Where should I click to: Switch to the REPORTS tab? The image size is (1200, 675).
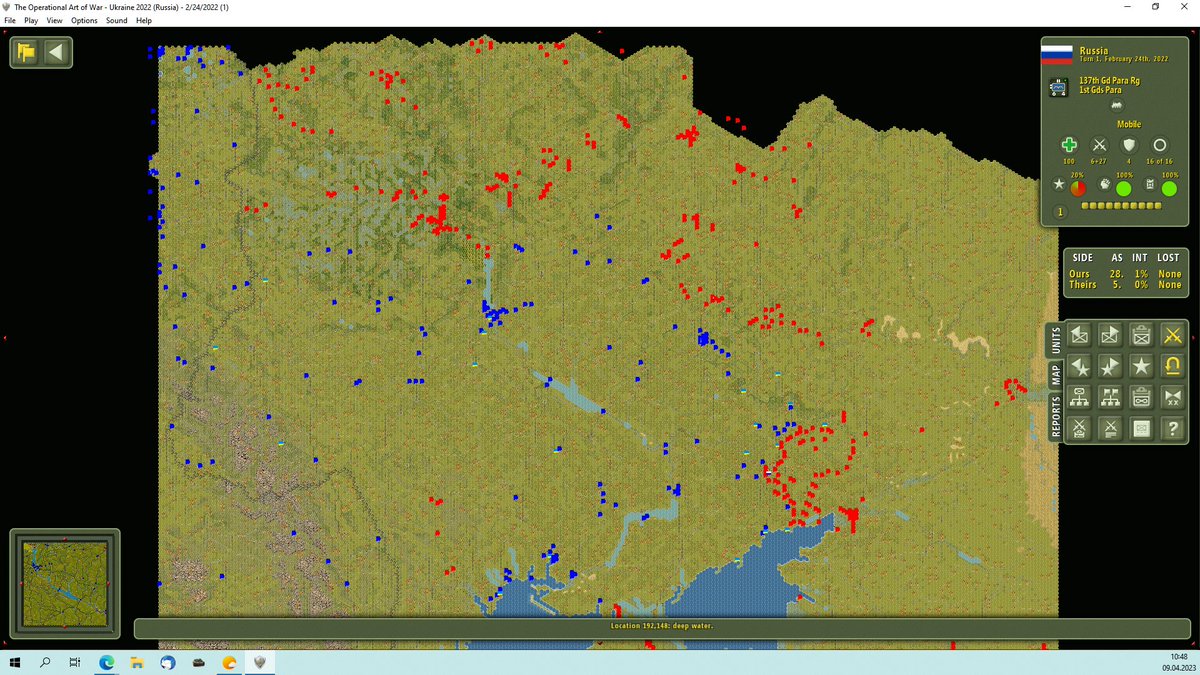click(1054, 416)
